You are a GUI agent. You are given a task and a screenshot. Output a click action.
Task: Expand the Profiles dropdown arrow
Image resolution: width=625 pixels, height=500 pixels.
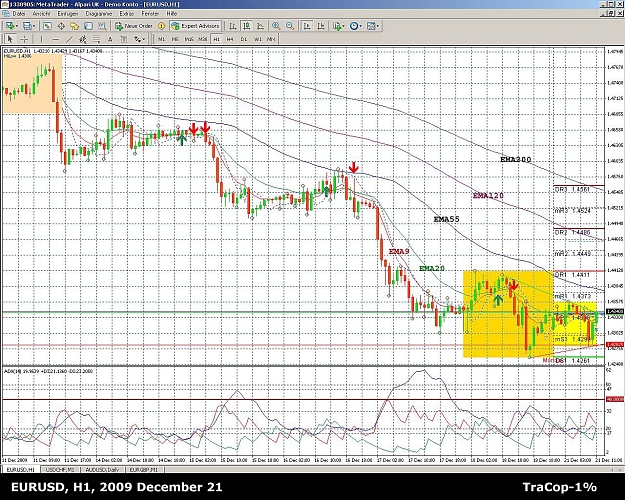[x=33, y=26]
